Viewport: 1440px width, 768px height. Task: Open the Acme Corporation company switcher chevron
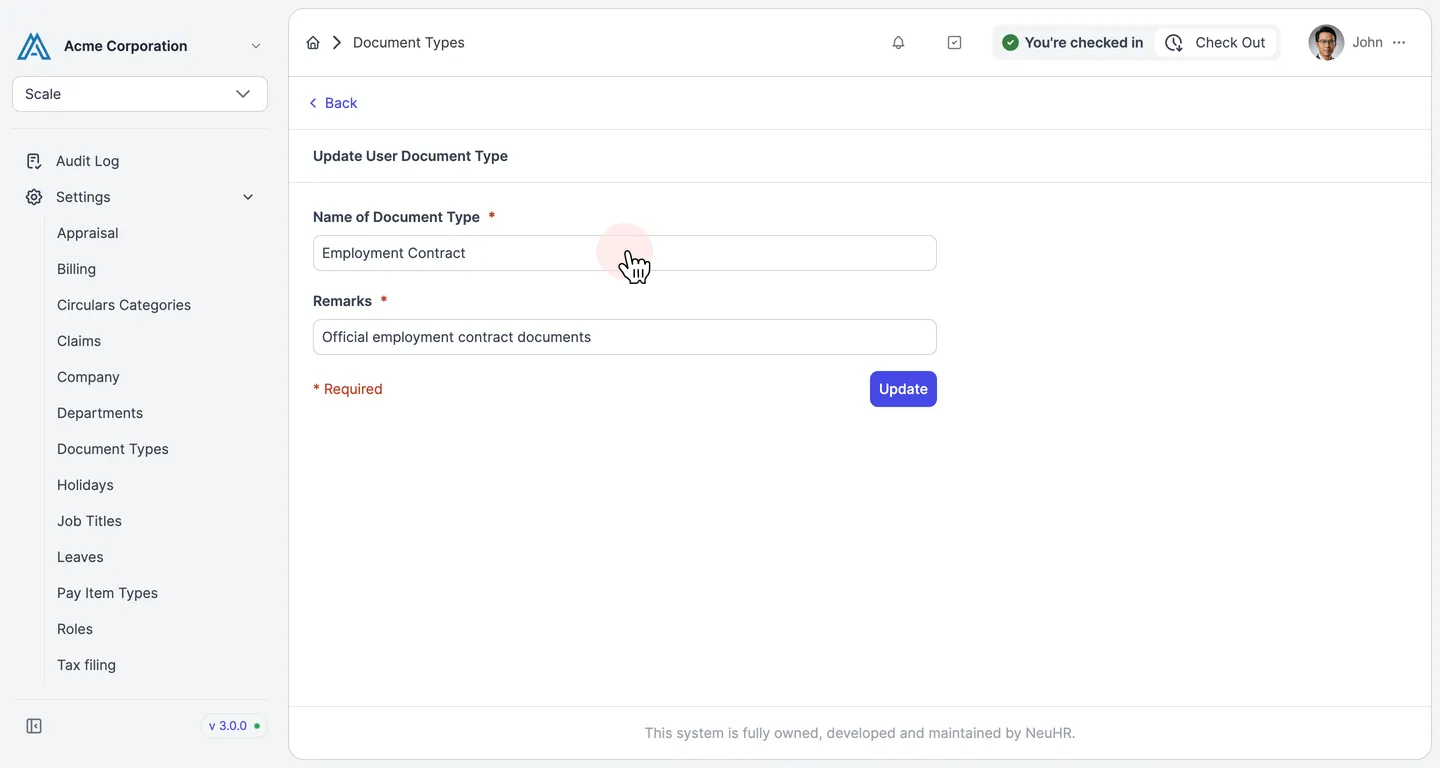pos(256,46)
